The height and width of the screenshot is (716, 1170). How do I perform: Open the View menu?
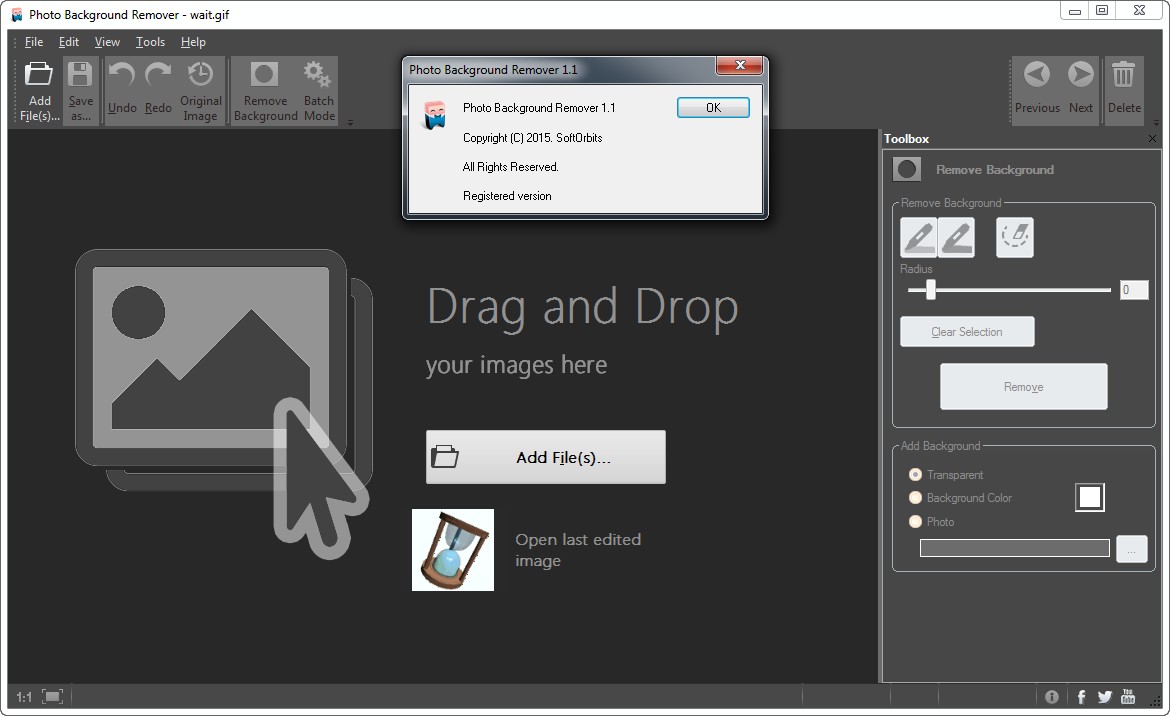pyautogui.click(x=107, y=42)
